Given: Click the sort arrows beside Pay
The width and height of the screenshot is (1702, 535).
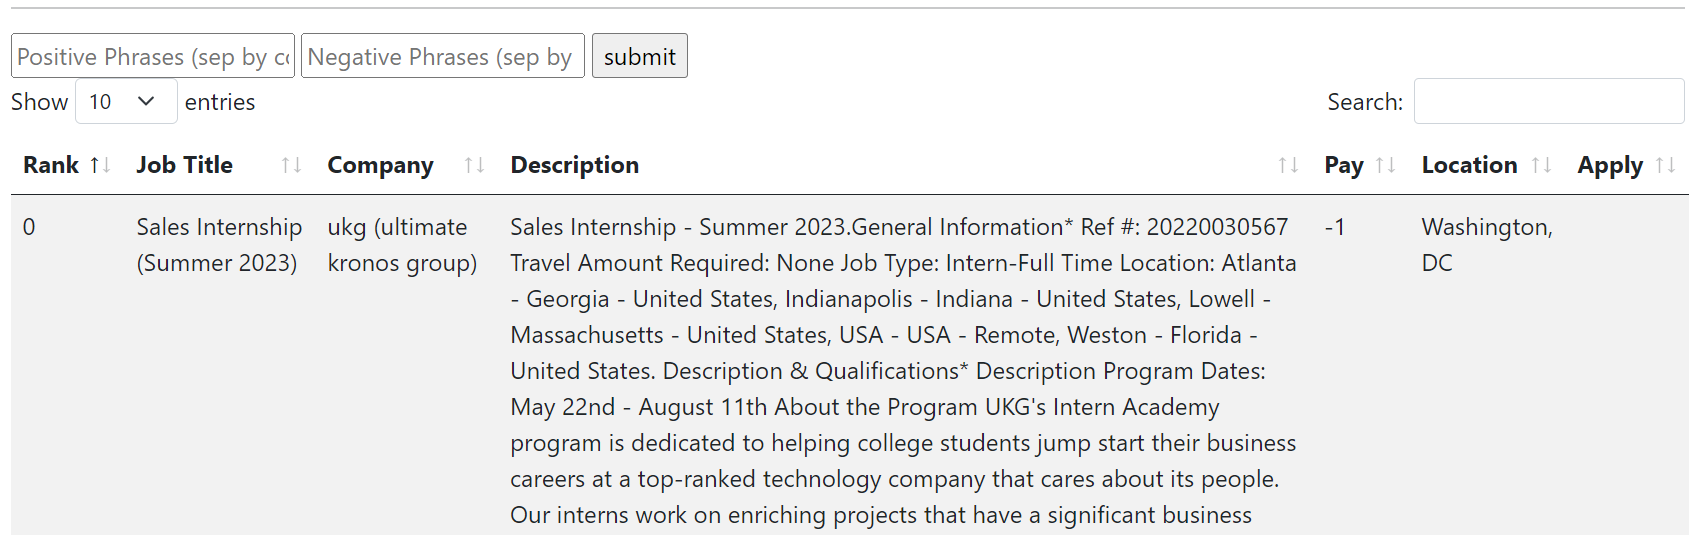Looking at the screenshot, I should [1385, 165].
